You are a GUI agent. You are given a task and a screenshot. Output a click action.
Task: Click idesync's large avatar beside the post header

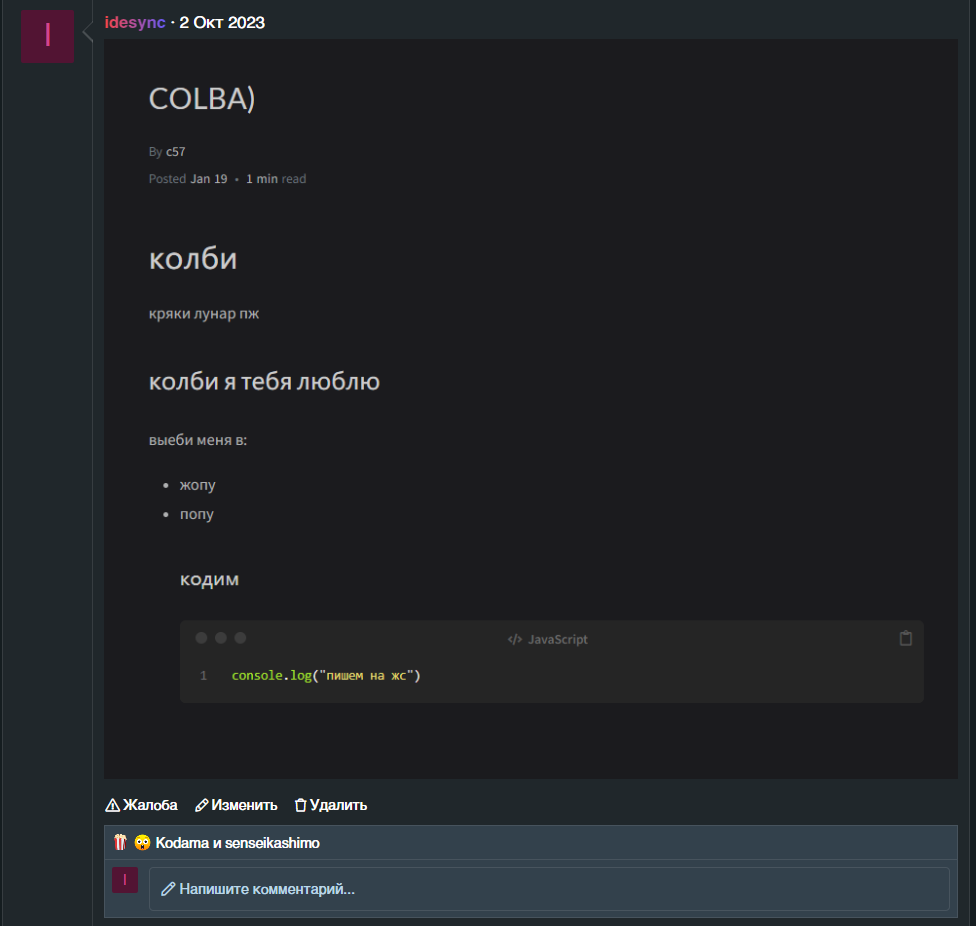click(x=47, y=37)
